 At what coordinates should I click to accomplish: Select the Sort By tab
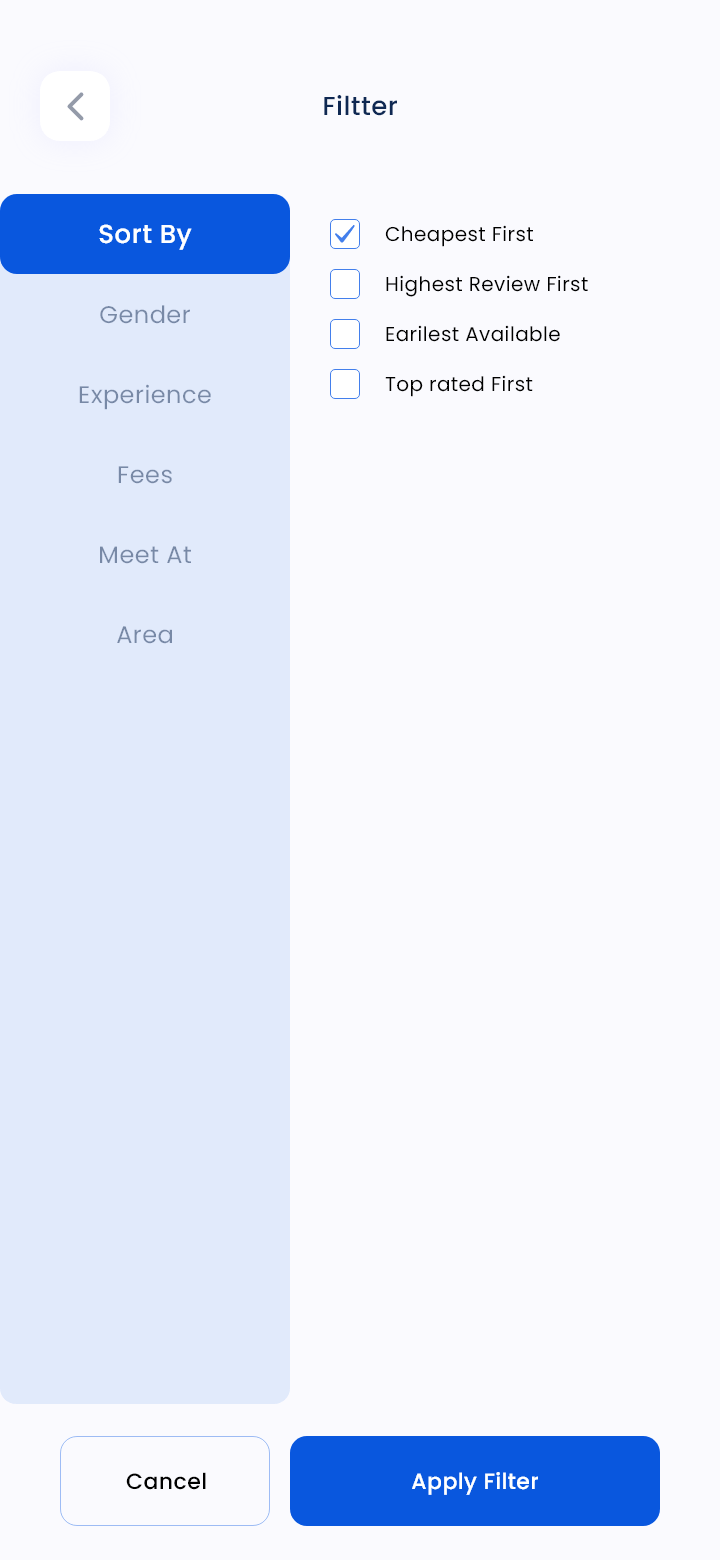(145, 234)
